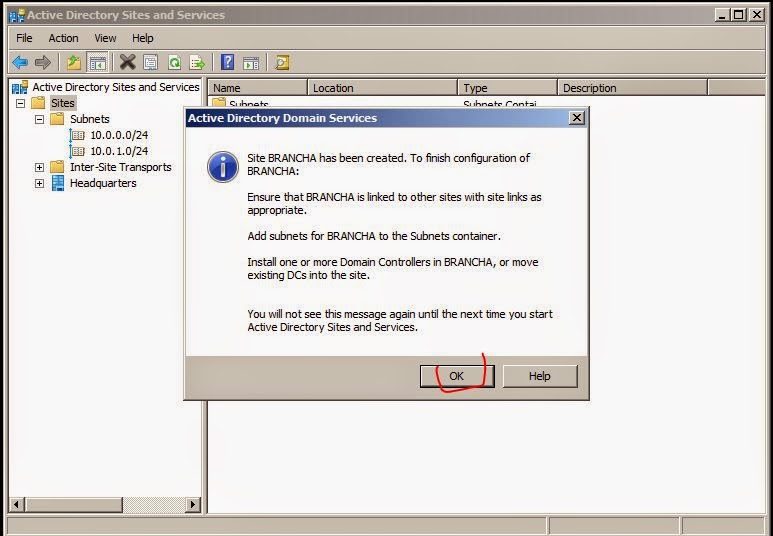Click the Inter-Site Transports folder icon
This screenshot has height=536, width=773.
click(x=57, y=167)
